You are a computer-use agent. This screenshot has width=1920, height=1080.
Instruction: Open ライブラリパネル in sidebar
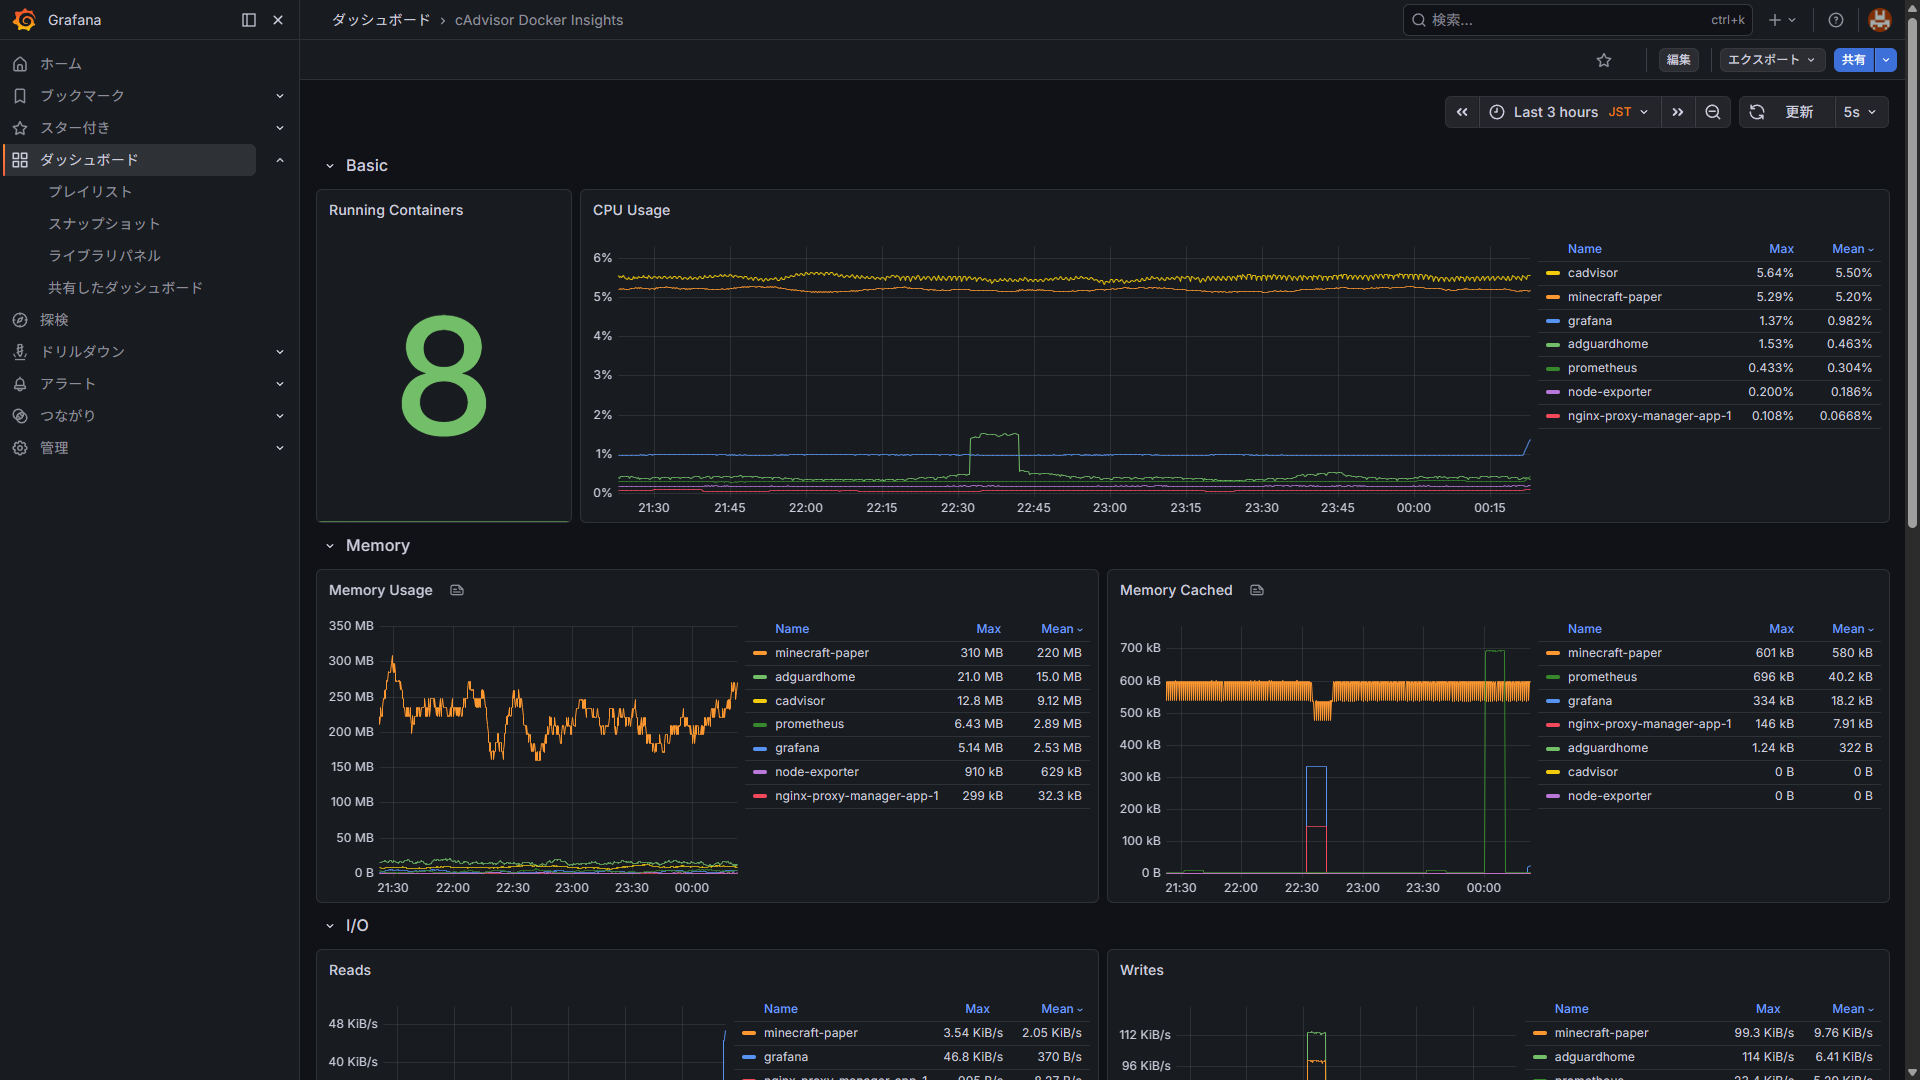[x=104, y=256]
